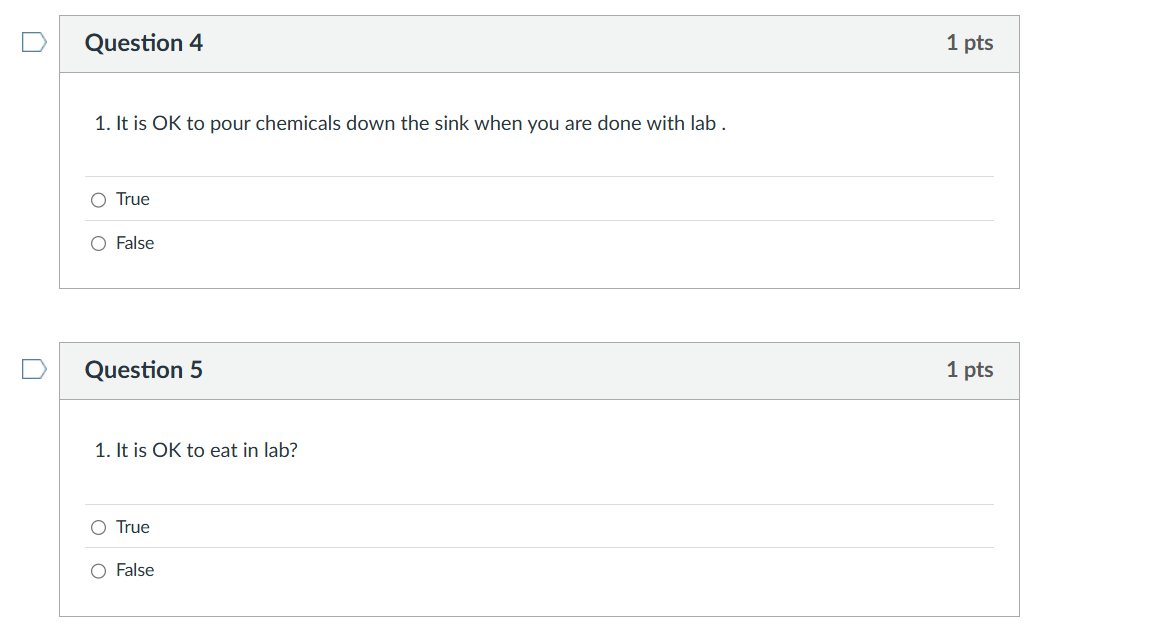Click the middle of Question 5's gray header bar

coord(539,371)
